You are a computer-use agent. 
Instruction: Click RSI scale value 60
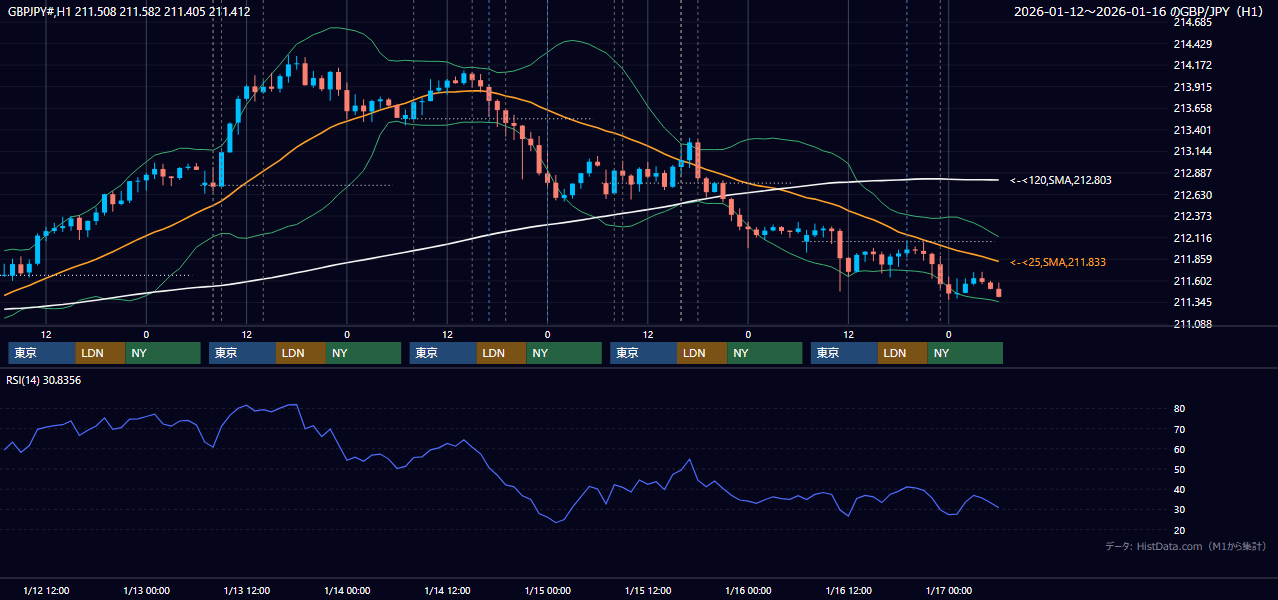[1180, 449]
